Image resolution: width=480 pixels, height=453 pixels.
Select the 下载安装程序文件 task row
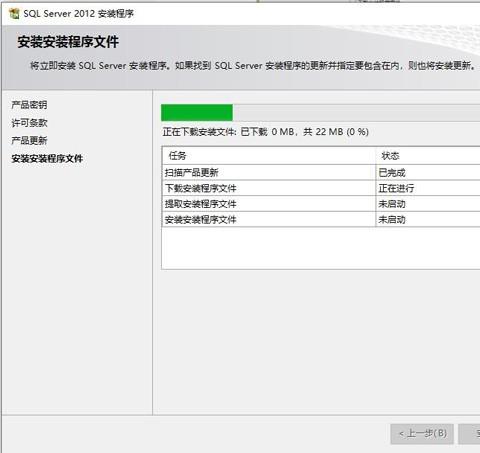[x=321, y=188]
